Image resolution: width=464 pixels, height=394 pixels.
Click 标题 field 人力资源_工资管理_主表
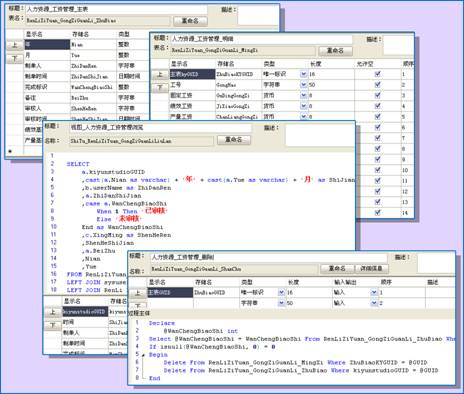(x=116, y=9)
